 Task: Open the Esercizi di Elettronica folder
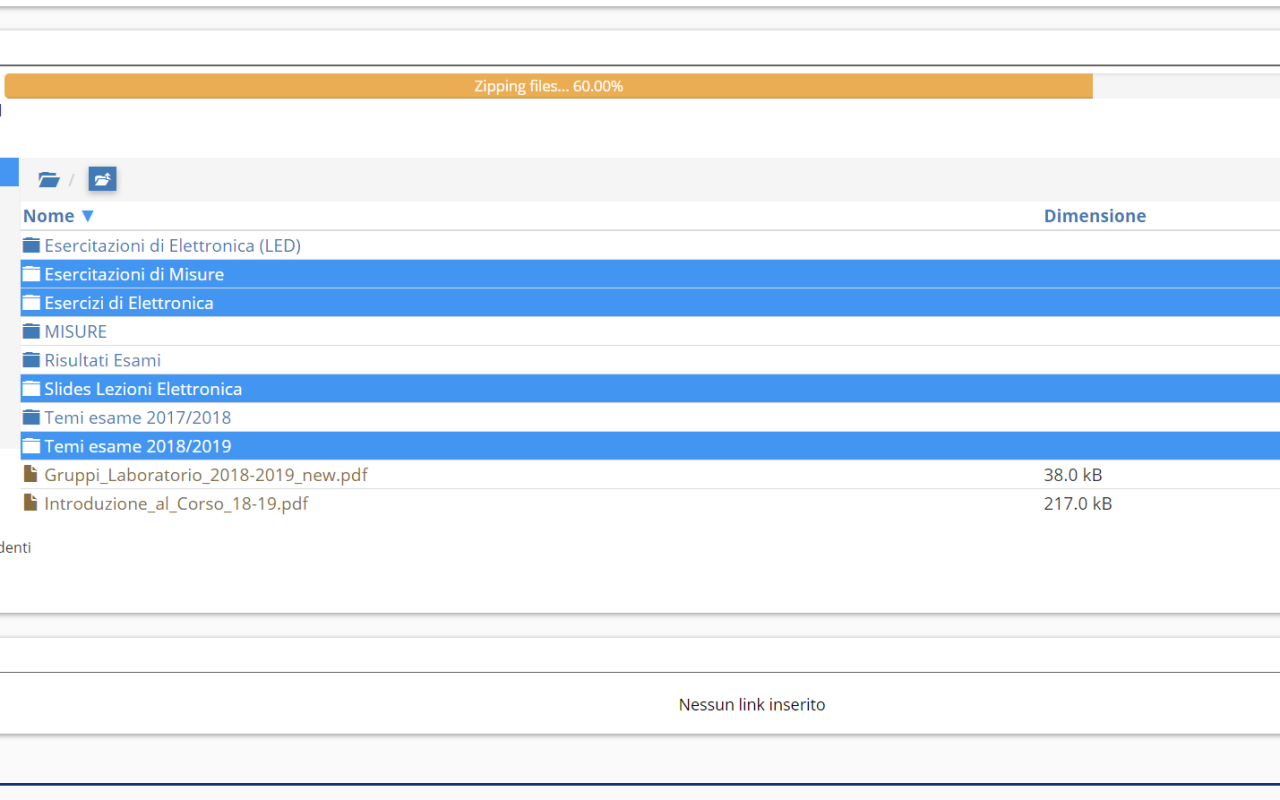[128, 302]
